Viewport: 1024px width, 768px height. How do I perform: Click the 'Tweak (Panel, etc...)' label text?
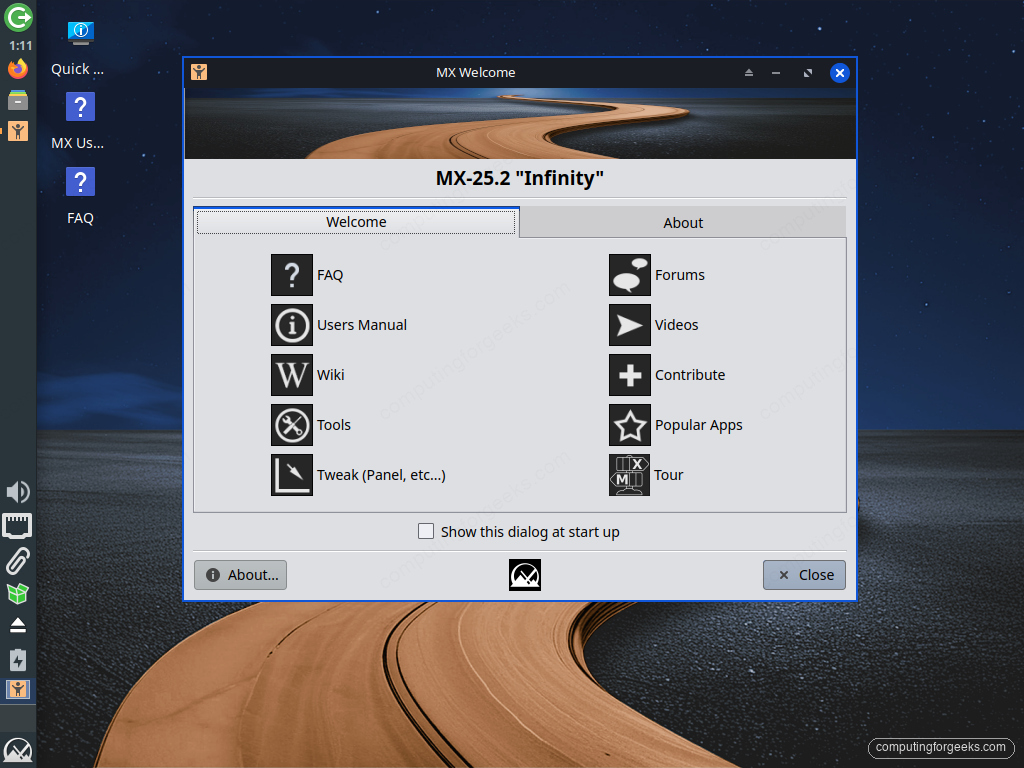pos(381,475)
